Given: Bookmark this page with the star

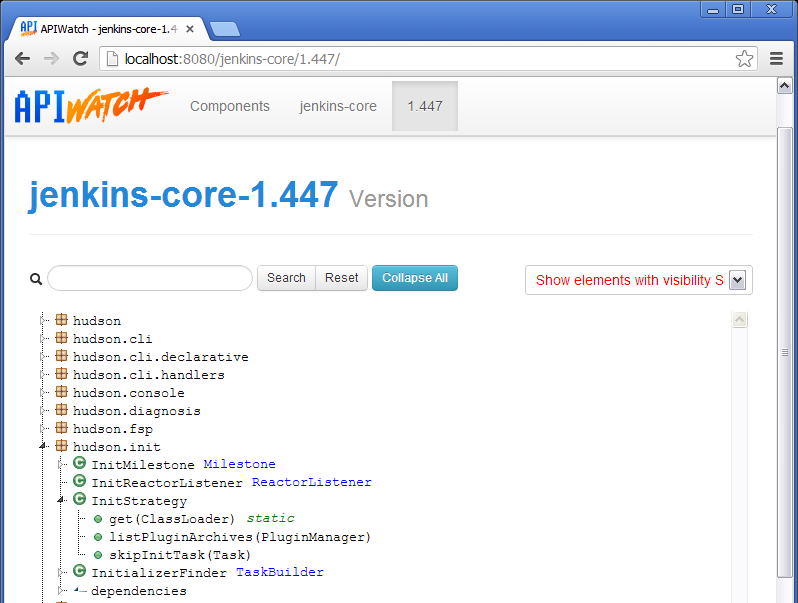Looking at the screenshot, I should (744, 59).
